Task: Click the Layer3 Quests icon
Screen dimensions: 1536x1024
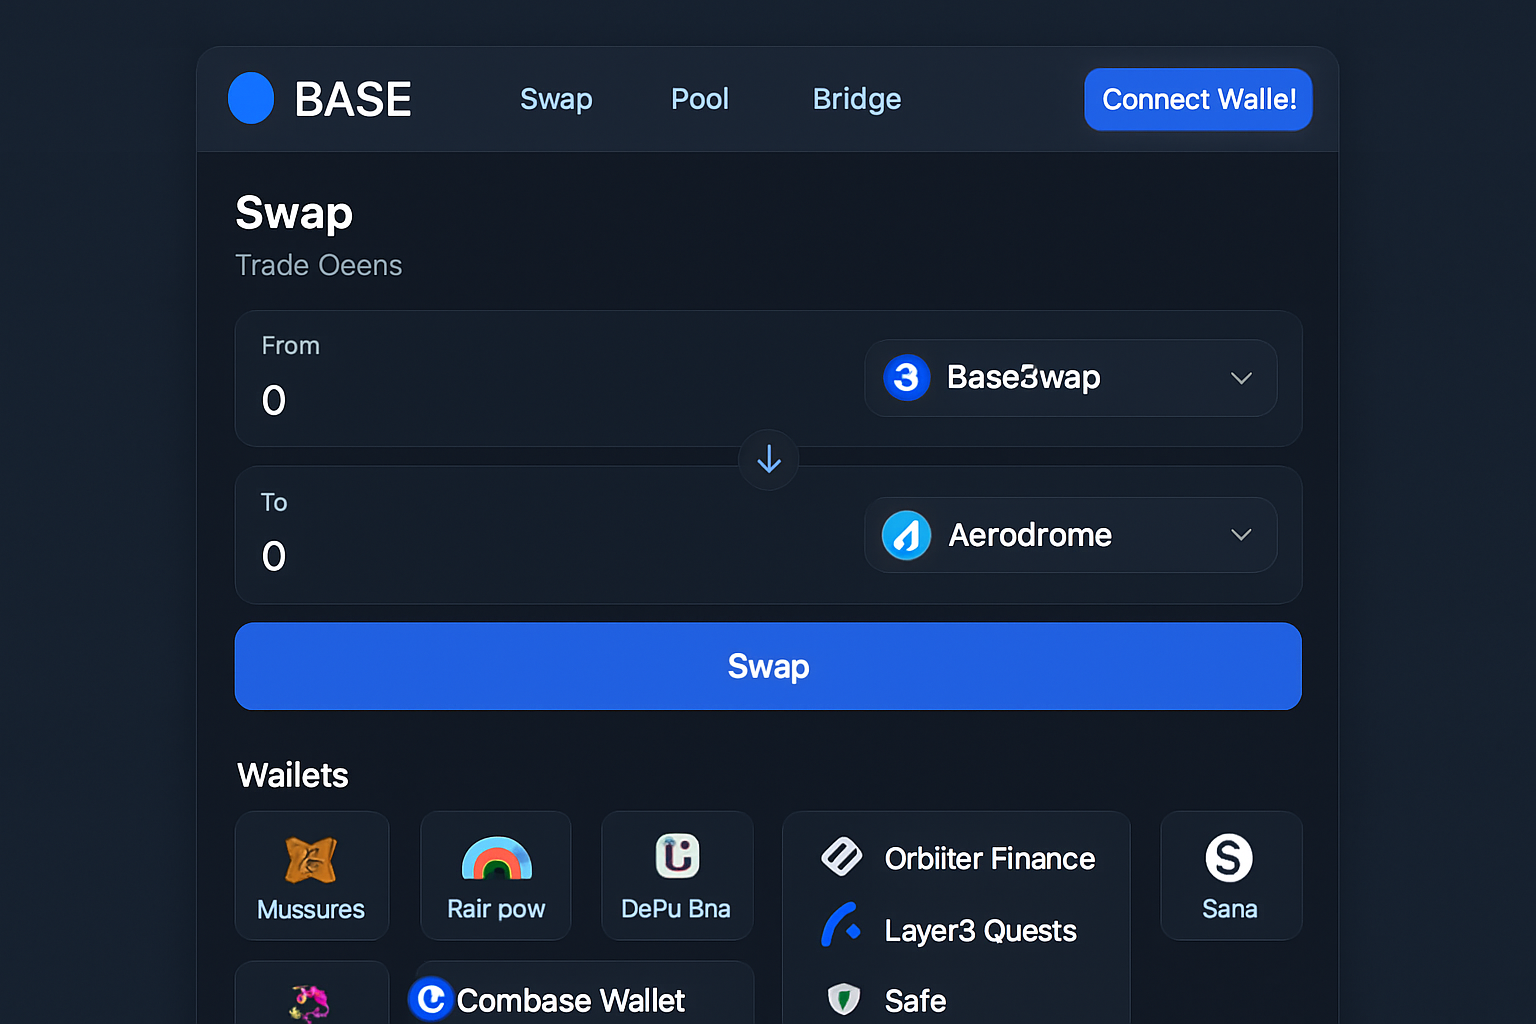Action: click(x=841, y=926)
